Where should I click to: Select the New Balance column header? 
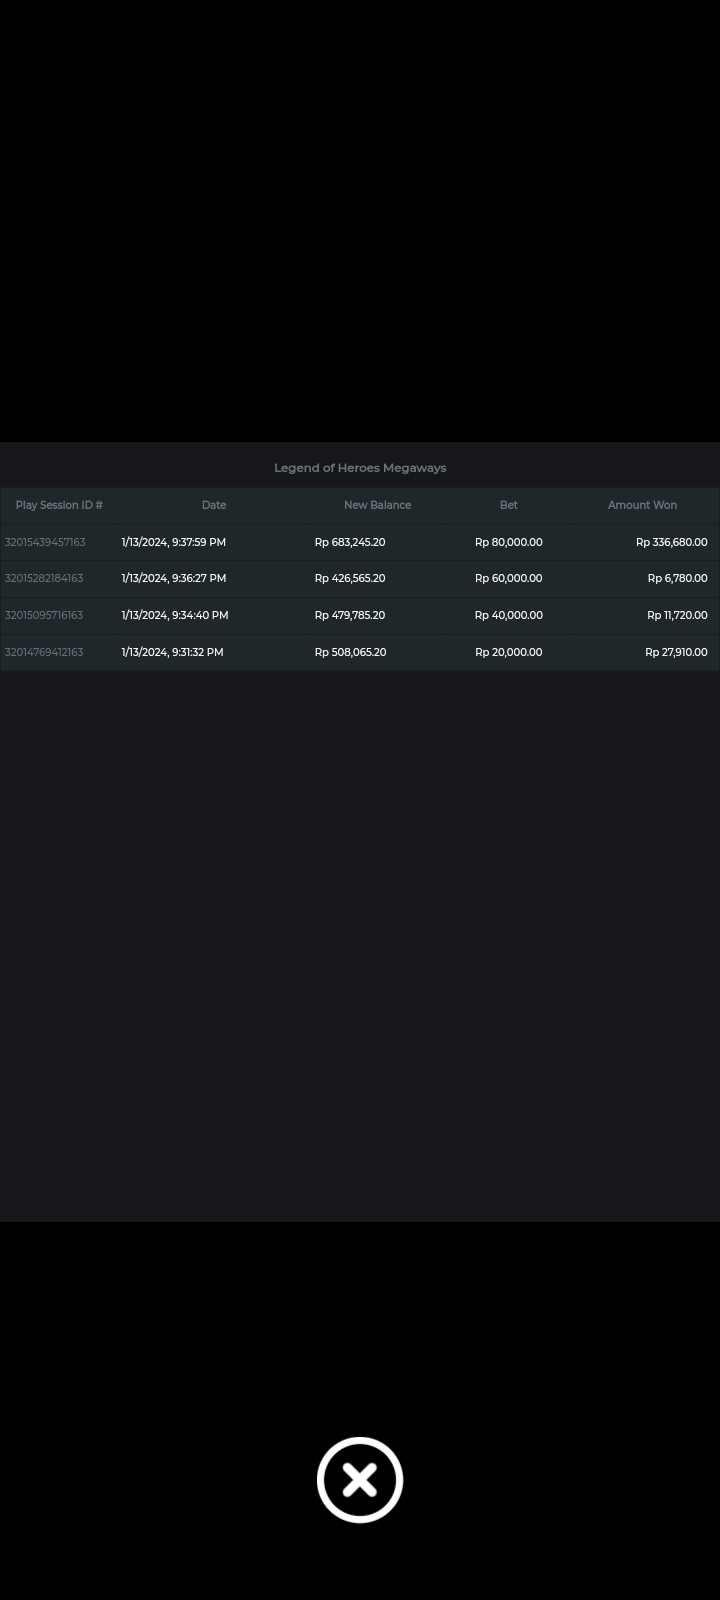coord(377,505)
